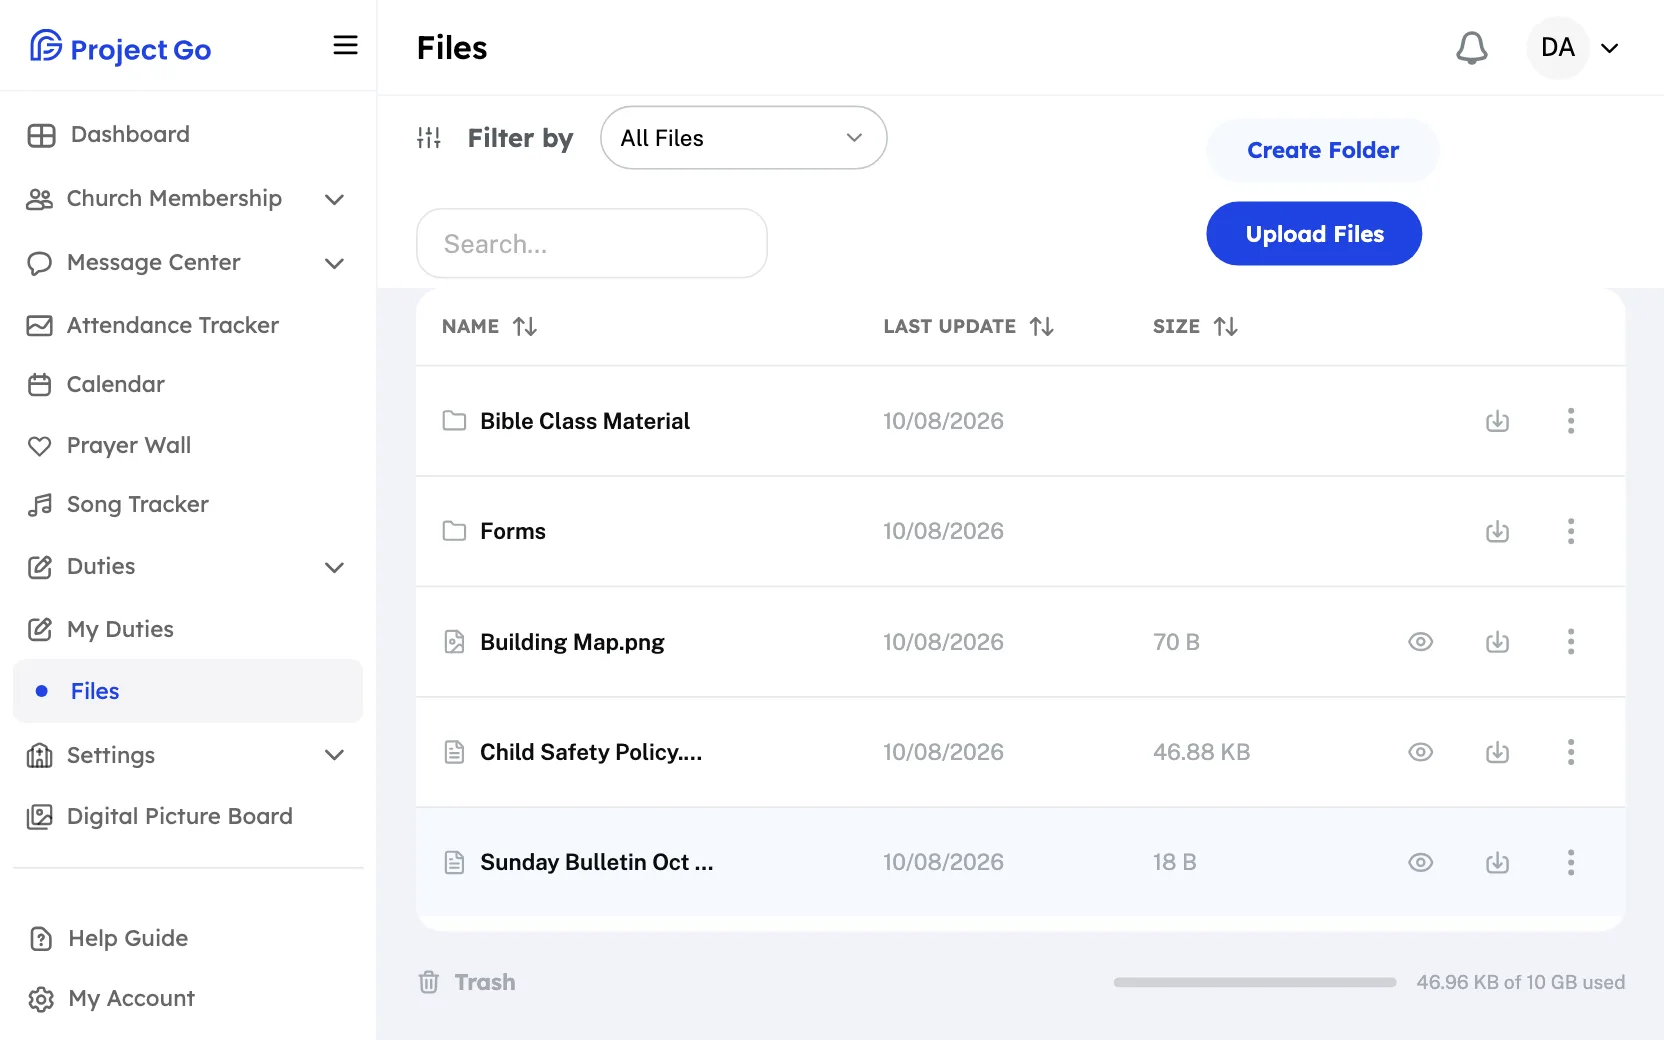Screen dimensions: 1664x1040
Task: Open Digital Picture Board in sidebar
Action: pyautogui.click(x=160, y=816)
